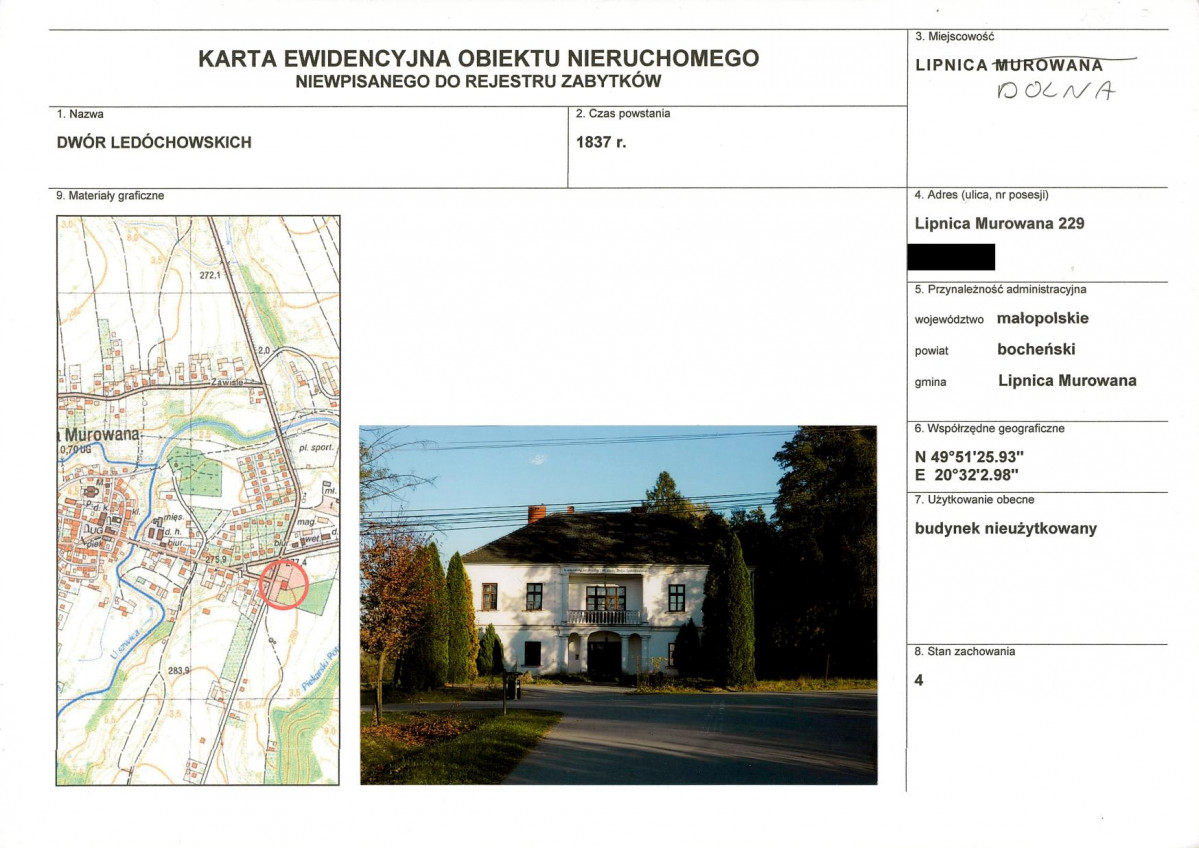Click the manor house photograph

coord(615,600)
